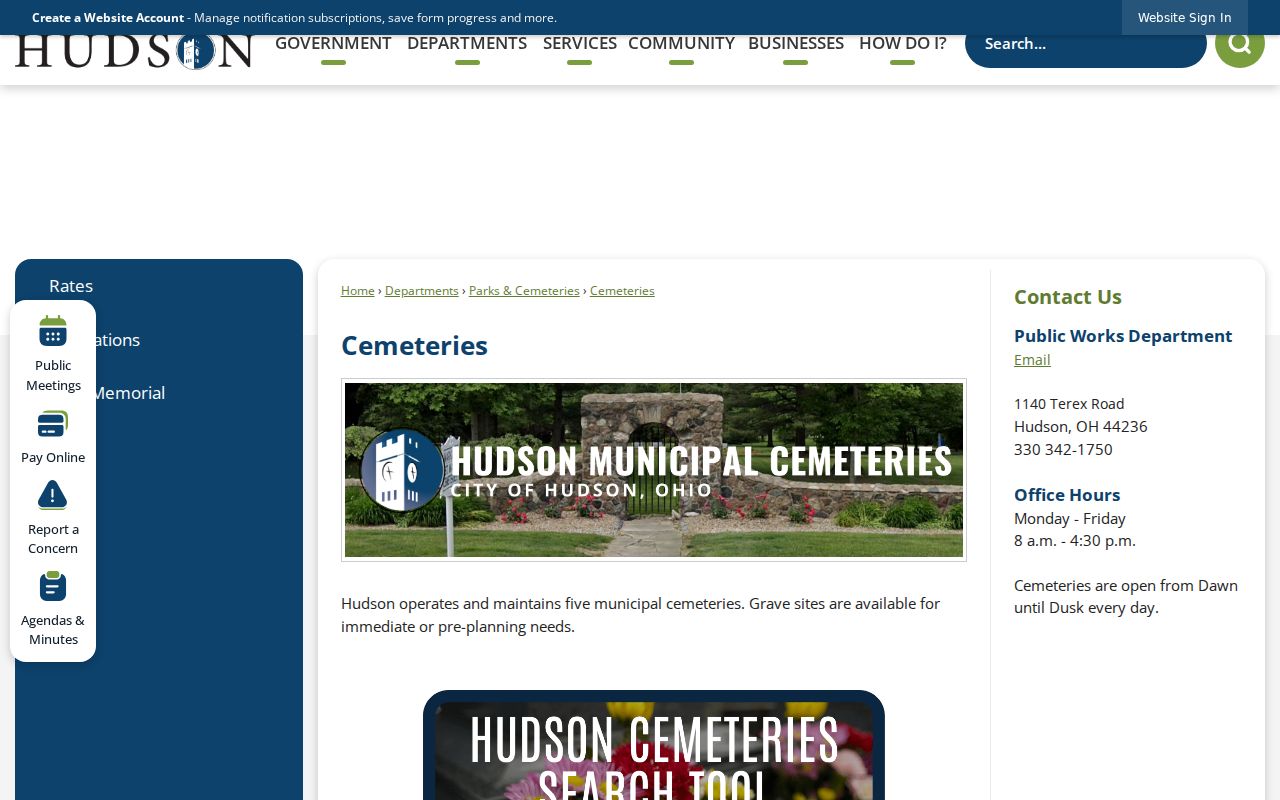Go to the Hudson logo homepage
The height and width of the screenshot is (800, 1280).
pos(134,50)
